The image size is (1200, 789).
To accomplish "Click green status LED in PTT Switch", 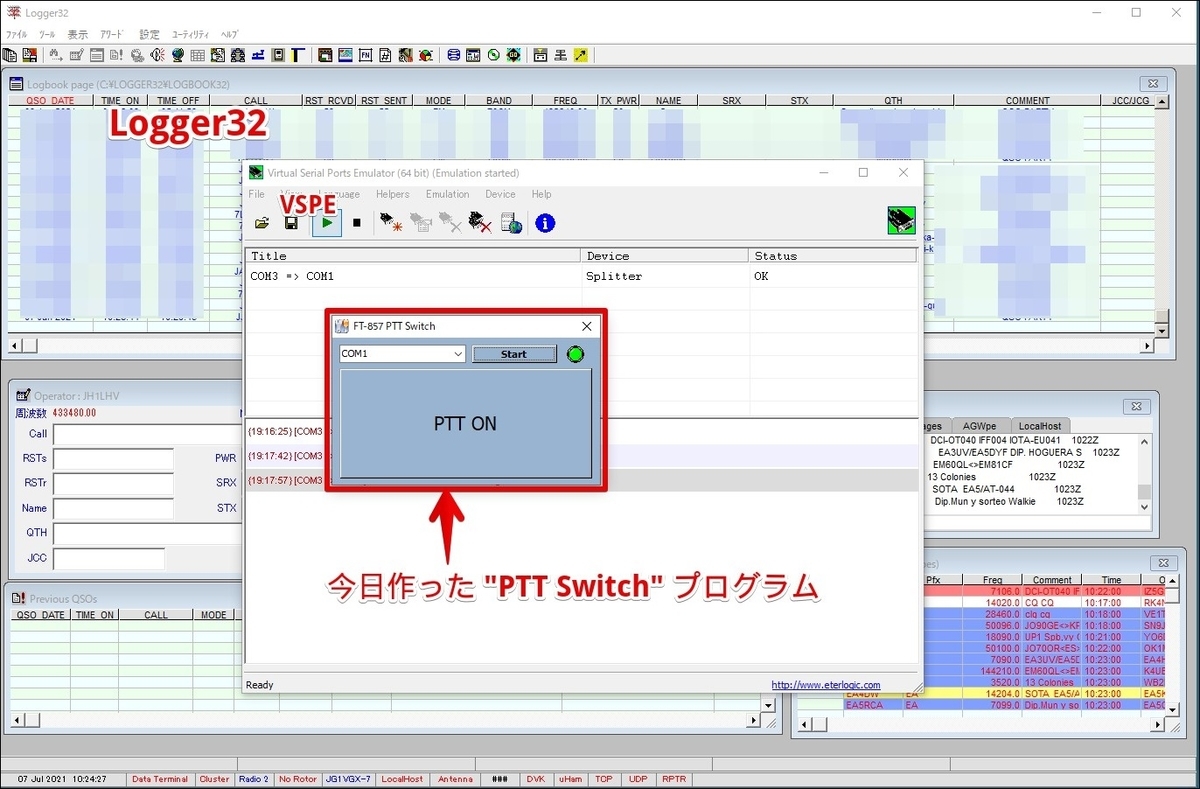I will [x=575, y=354].
